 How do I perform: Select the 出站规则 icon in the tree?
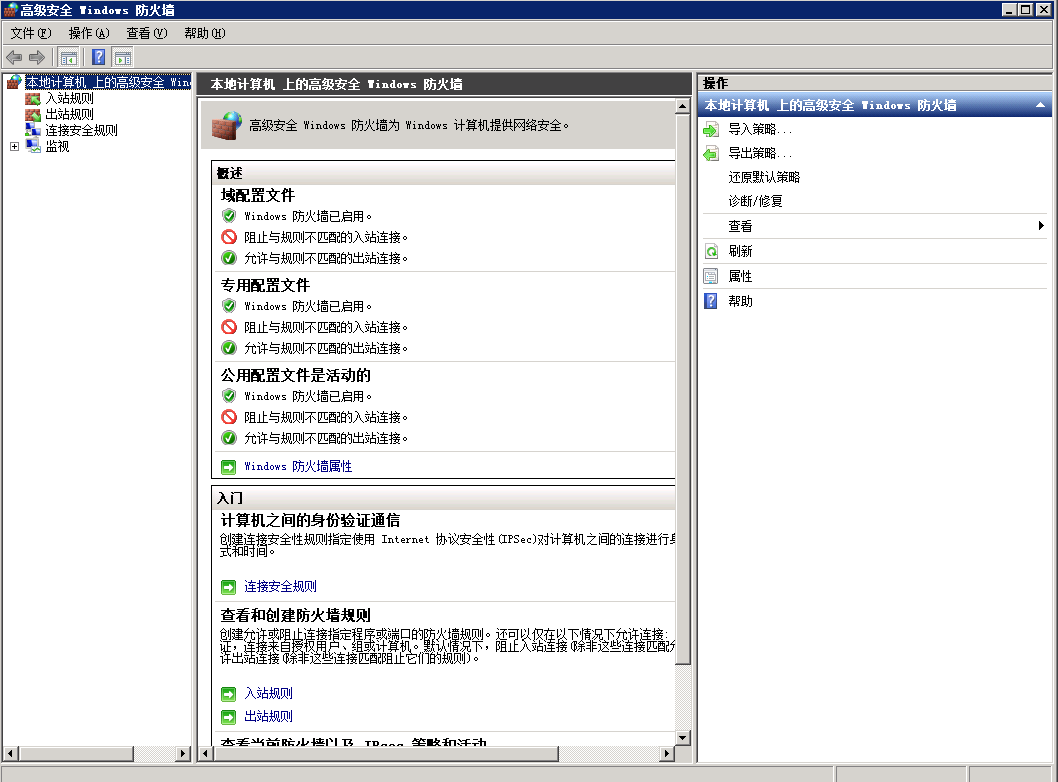coord(34,113)
